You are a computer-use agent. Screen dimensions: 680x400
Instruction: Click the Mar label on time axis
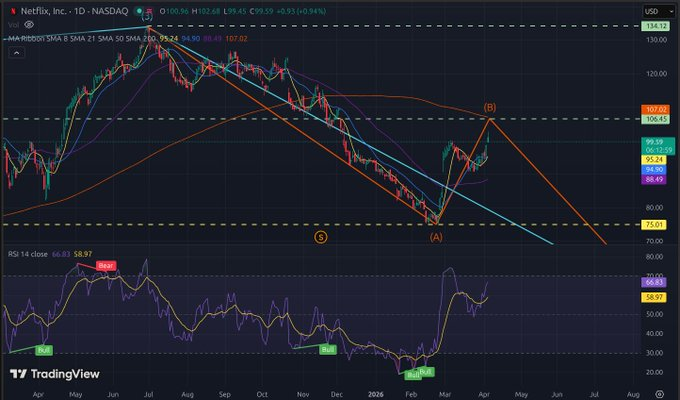coord(445,394)
